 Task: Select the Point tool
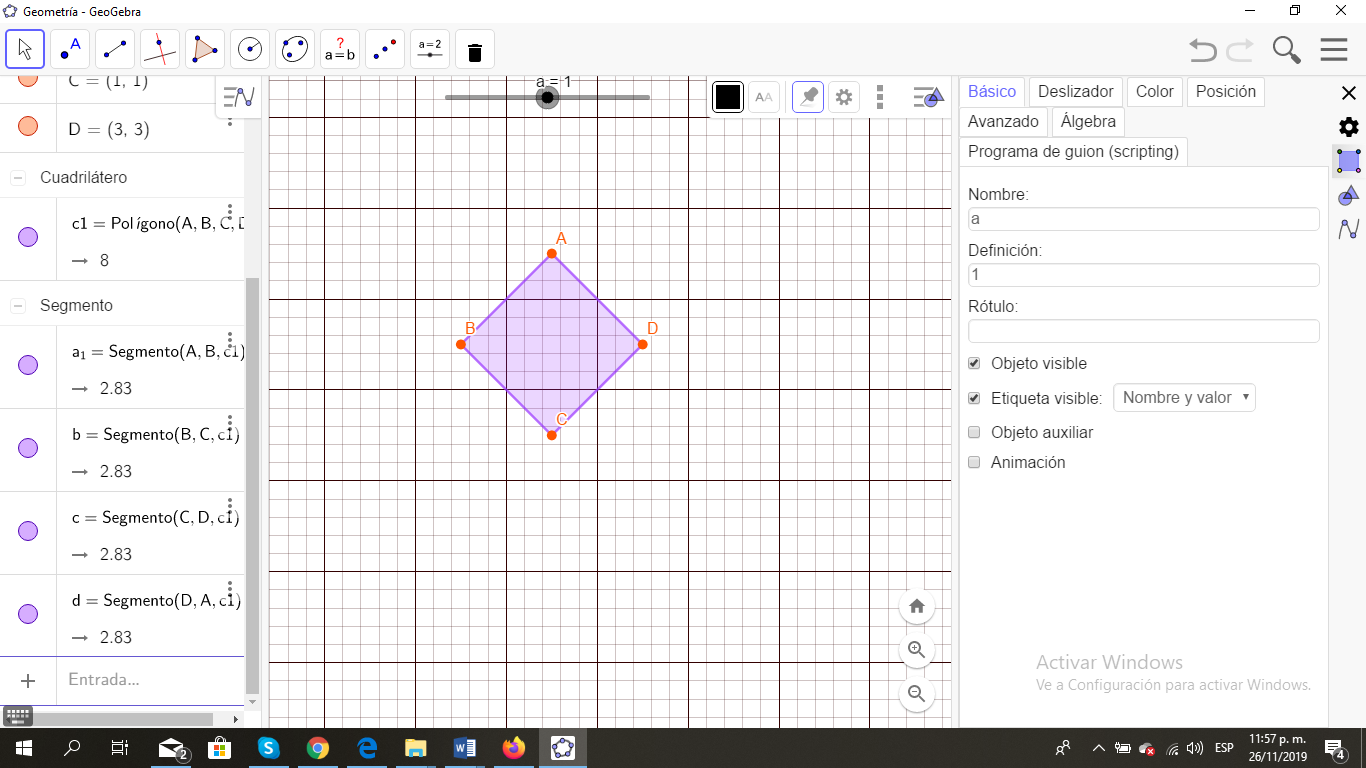(70, 48)
